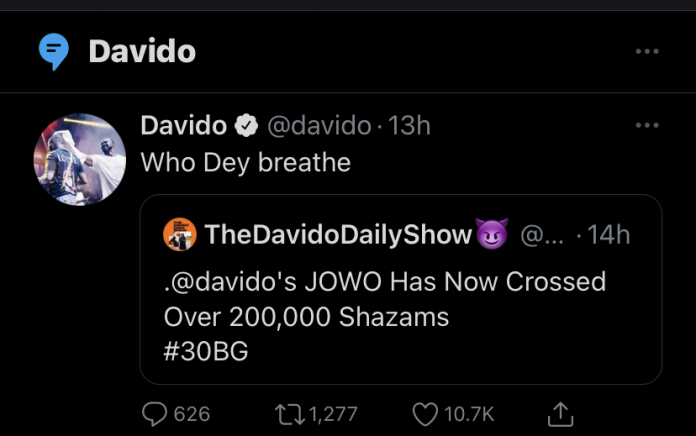
Task: Share the tweet using share icon
Action: coord(562,413)
